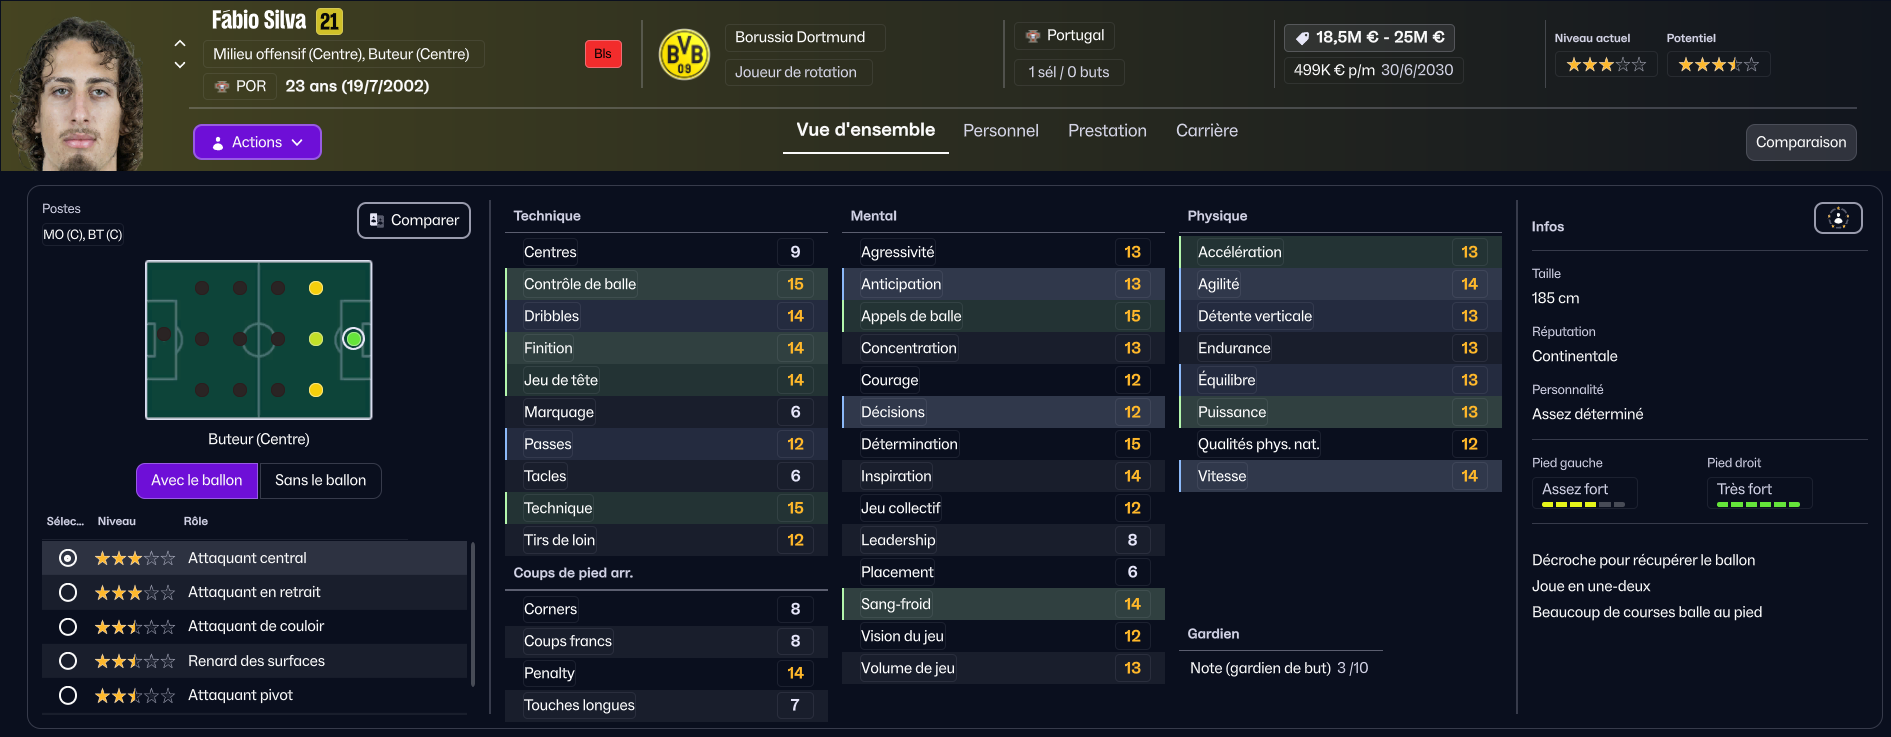Open the Actions dropdown menu

257,142
